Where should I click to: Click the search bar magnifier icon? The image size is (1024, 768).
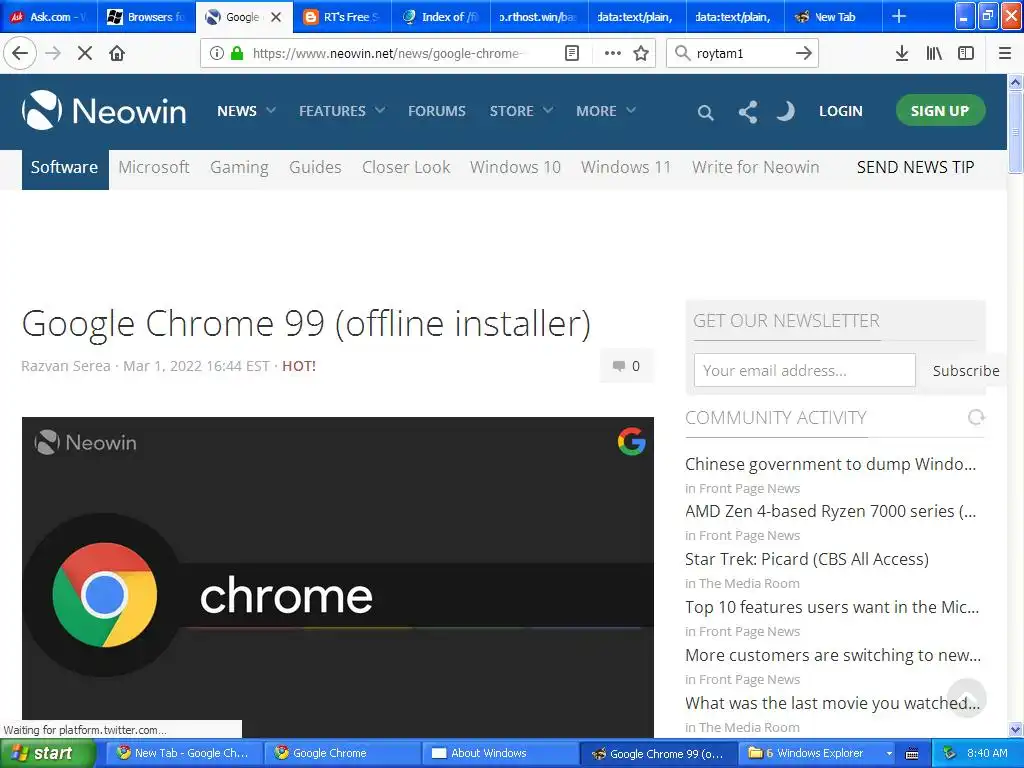click(x=682, y=53)
